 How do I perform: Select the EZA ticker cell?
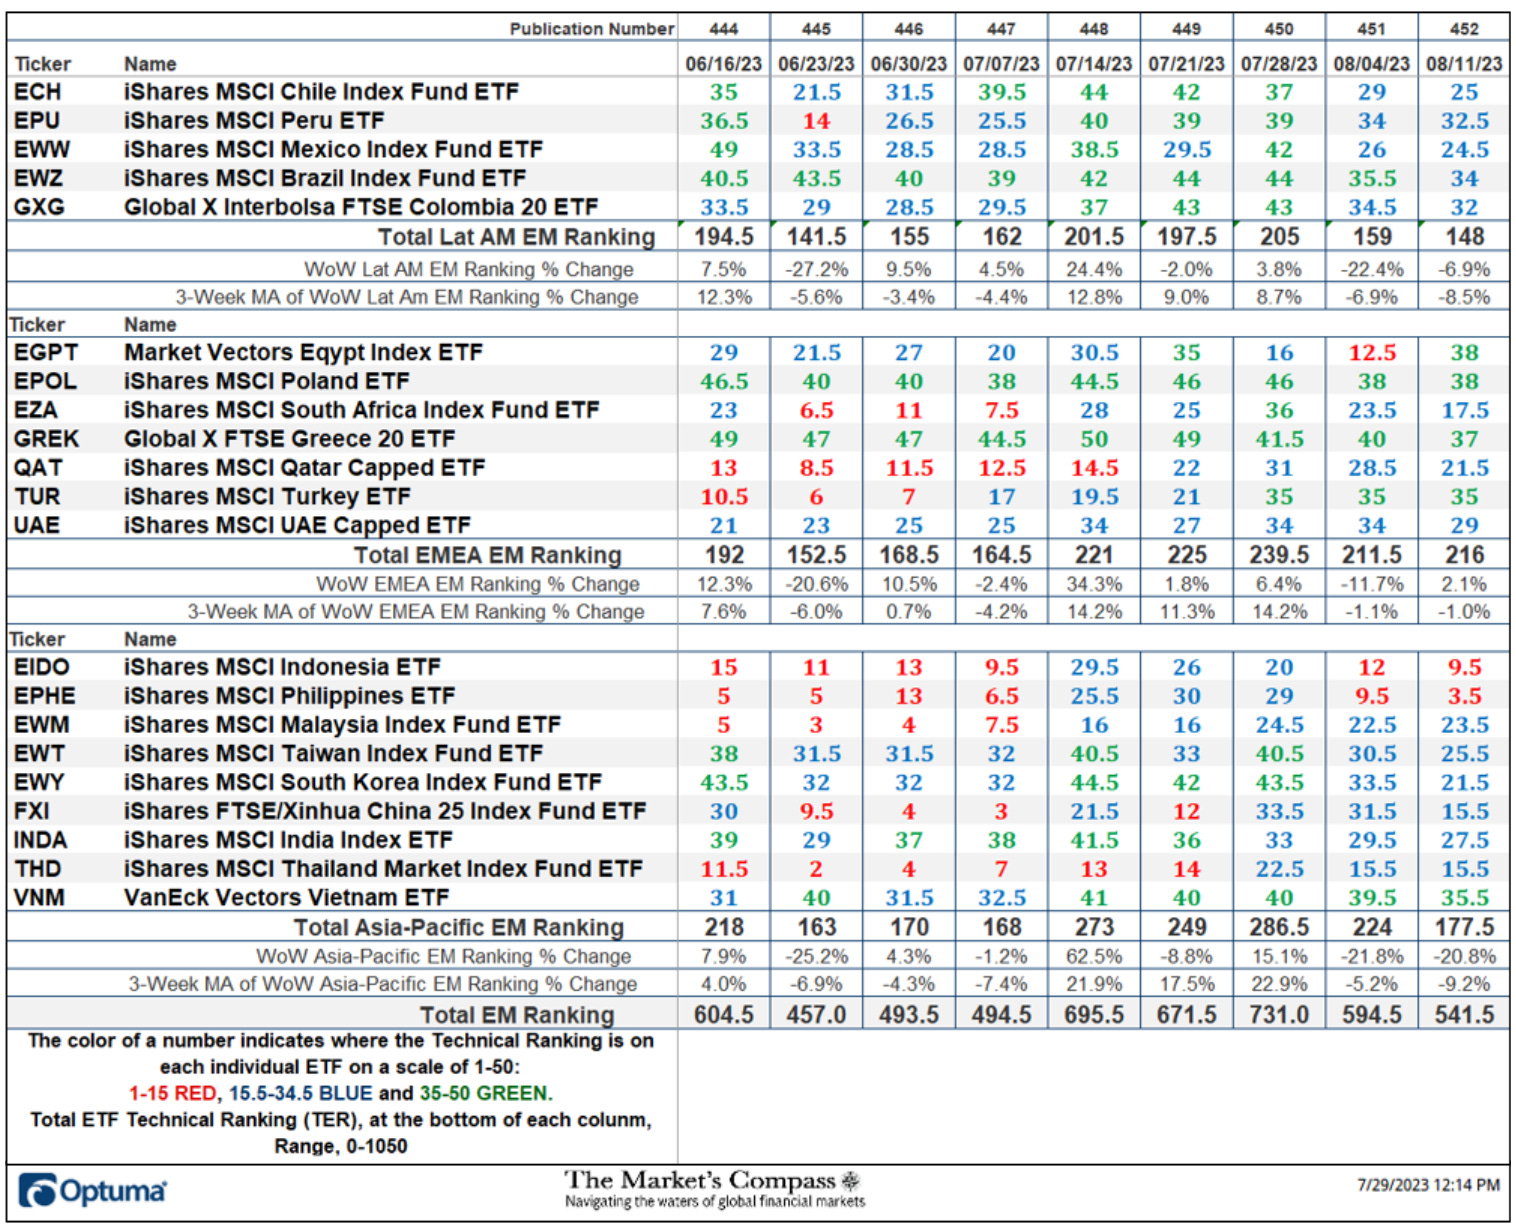click(36, 411)
